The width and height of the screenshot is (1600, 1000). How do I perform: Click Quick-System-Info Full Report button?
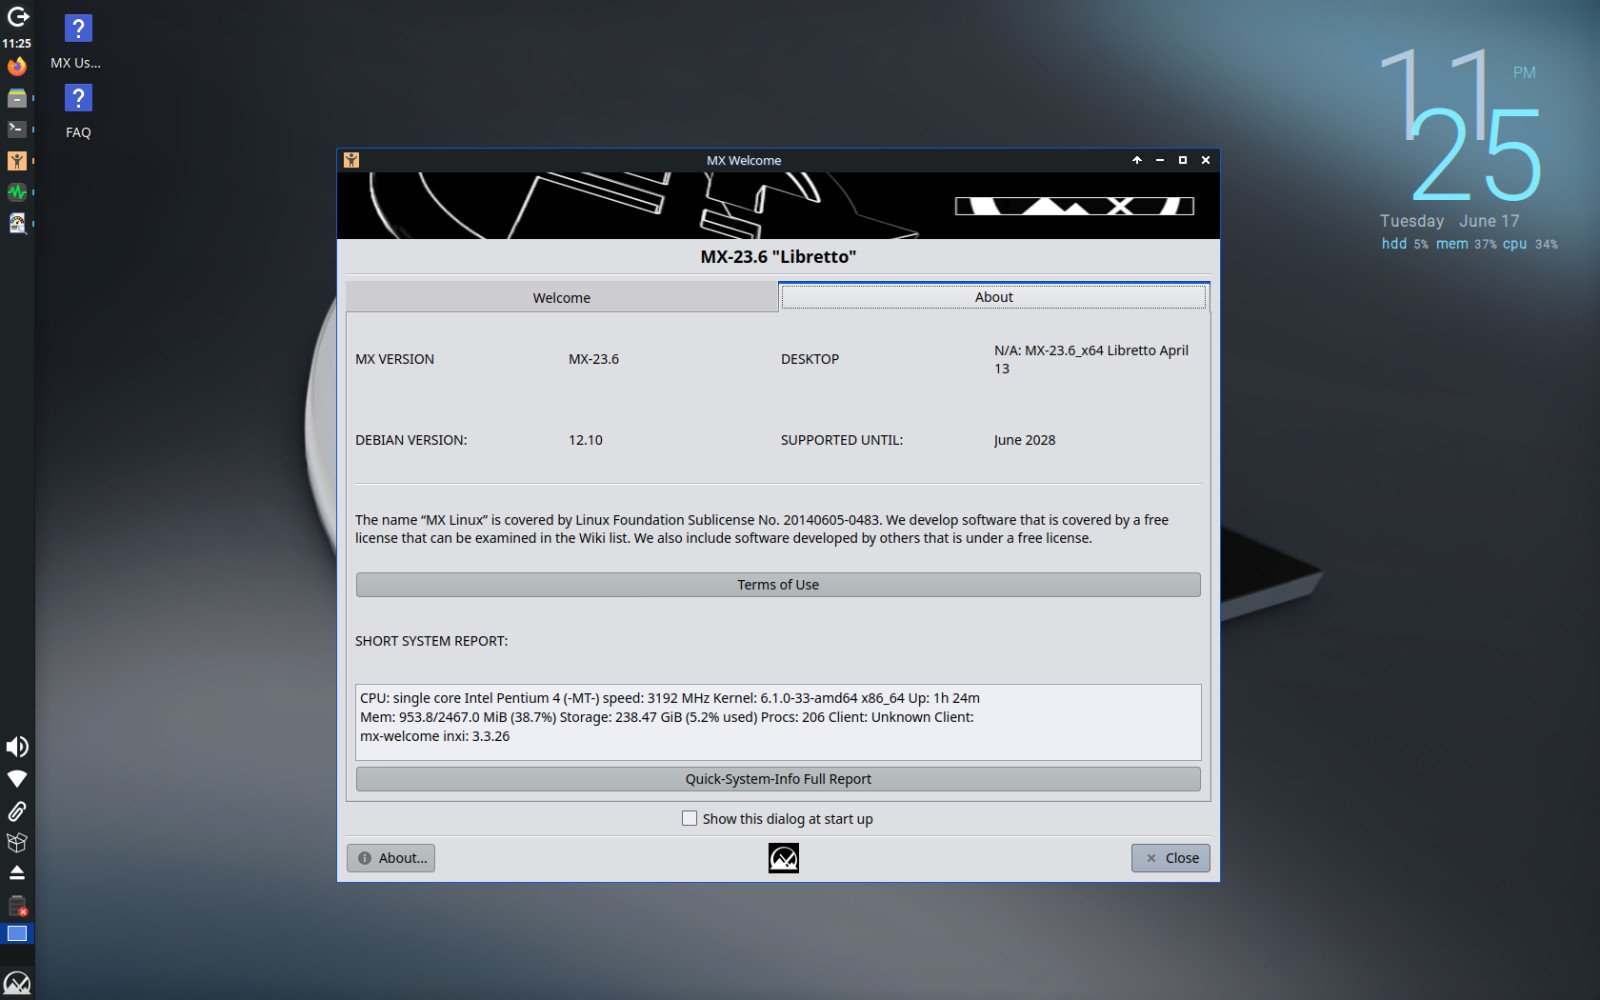coord(778,779)
